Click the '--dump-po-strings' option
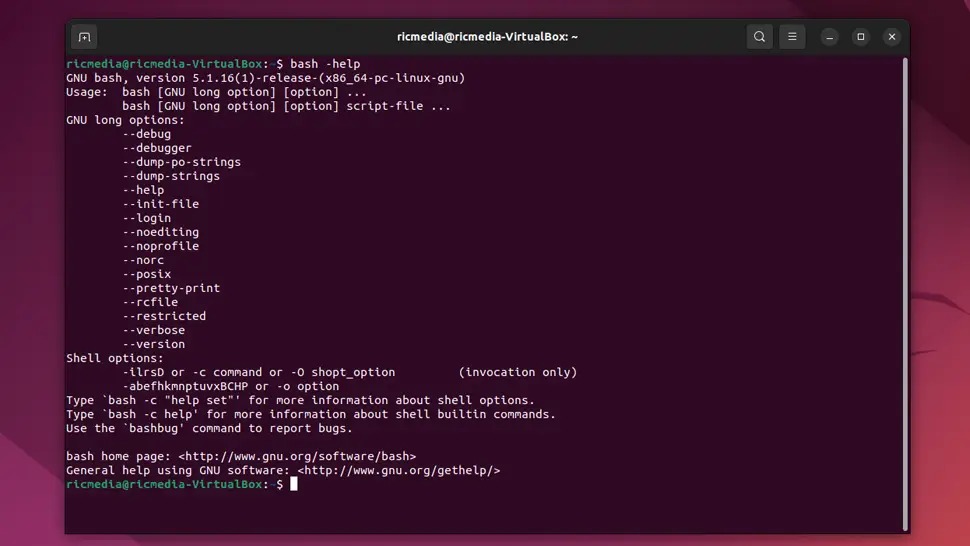This screenshot has width=970, height=546. pyautogui.click(x=182, y=162)
